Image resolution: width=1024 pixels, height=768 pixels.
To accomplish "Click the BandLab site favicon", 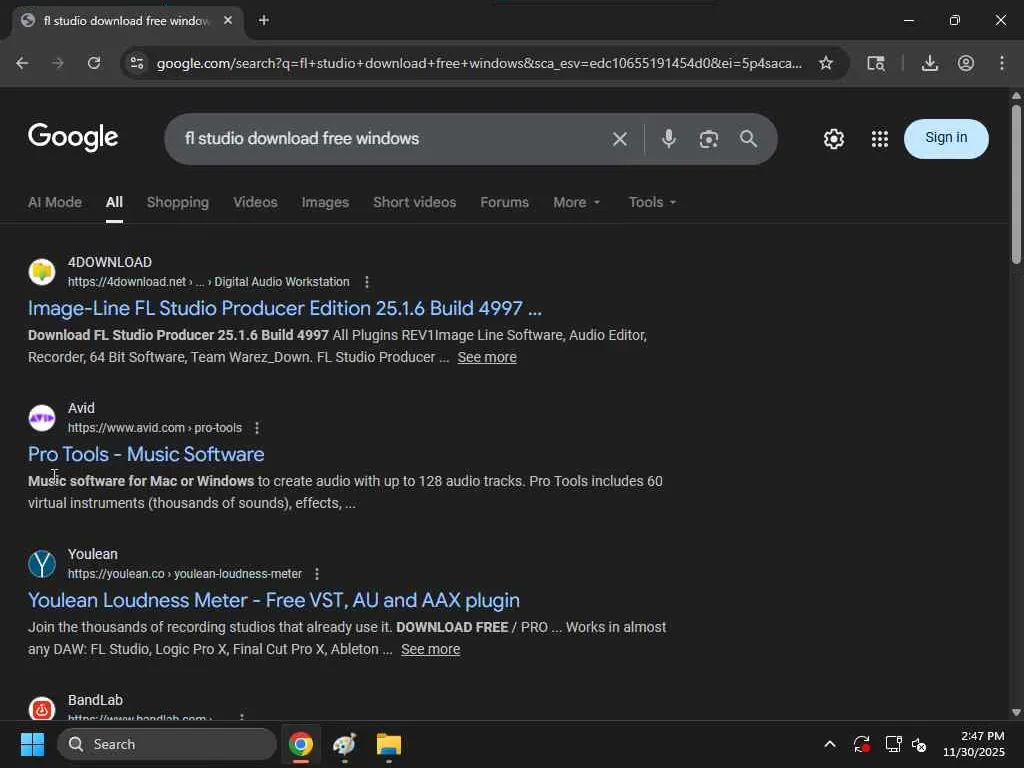I will click(x=42, y=709).
